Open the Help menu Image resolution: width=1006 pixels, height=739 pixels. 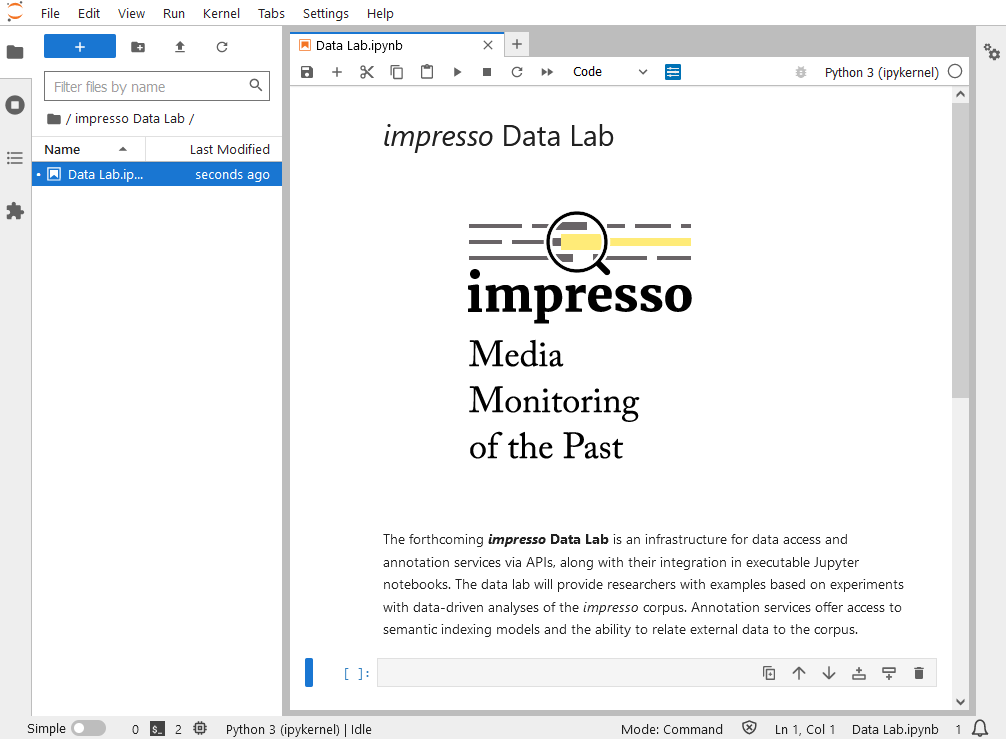[x=380, y=13]
